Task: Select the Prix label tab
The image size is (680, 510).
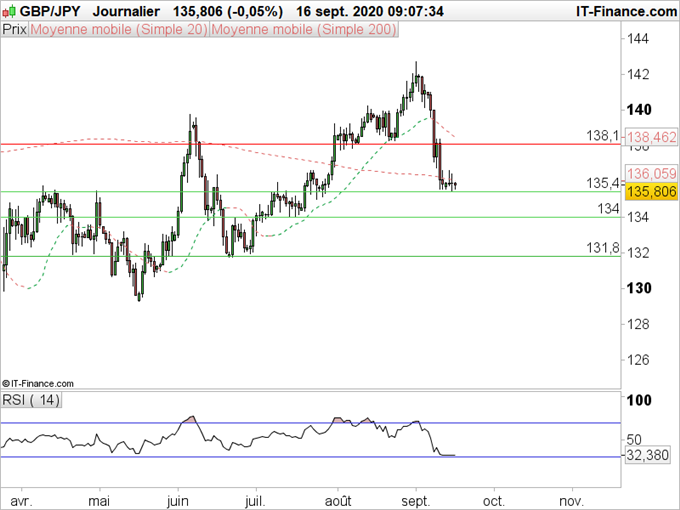Action: click(x=15, y=29)
